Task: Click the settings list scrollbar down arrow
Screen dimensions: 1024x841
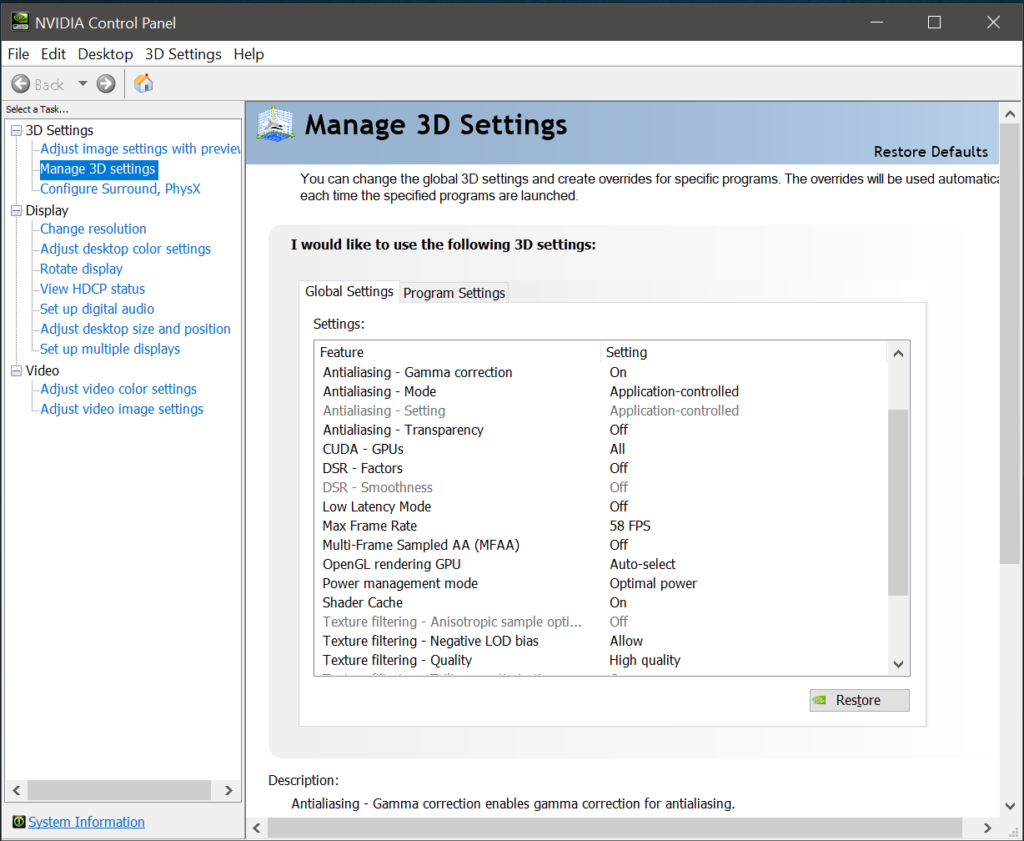Action: 897,663
